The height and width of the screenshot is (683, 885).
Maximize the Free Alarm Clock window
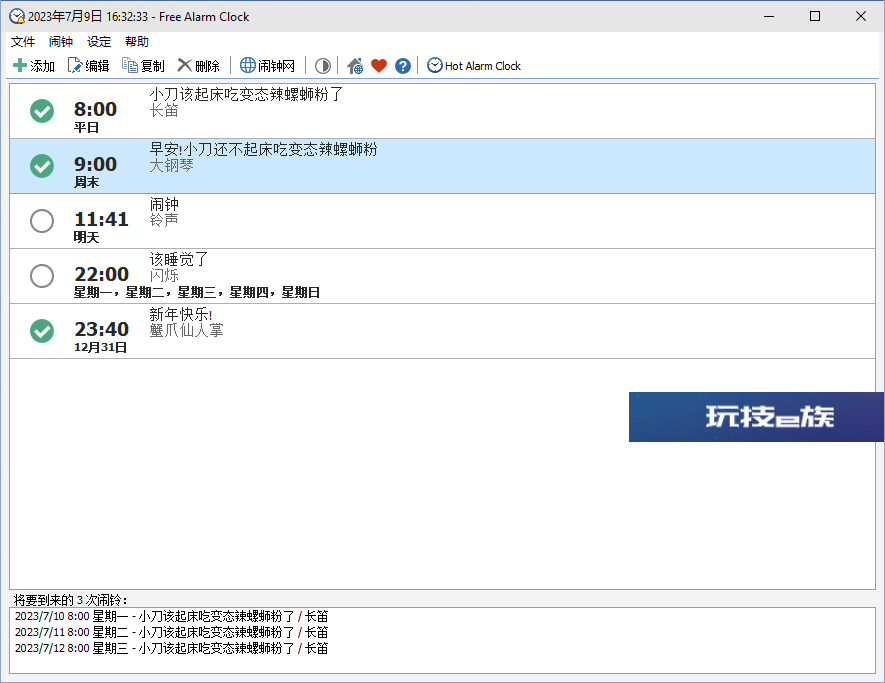[814, 16]
